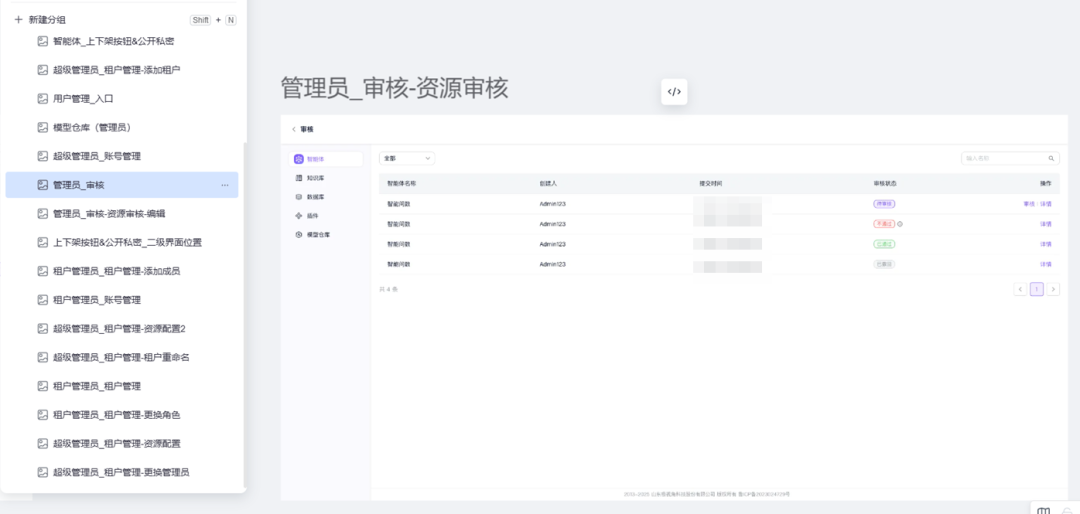Screen dimensions: 1080x514
Task: Go to the next page with the right chevron
Action: point(1053,289)
